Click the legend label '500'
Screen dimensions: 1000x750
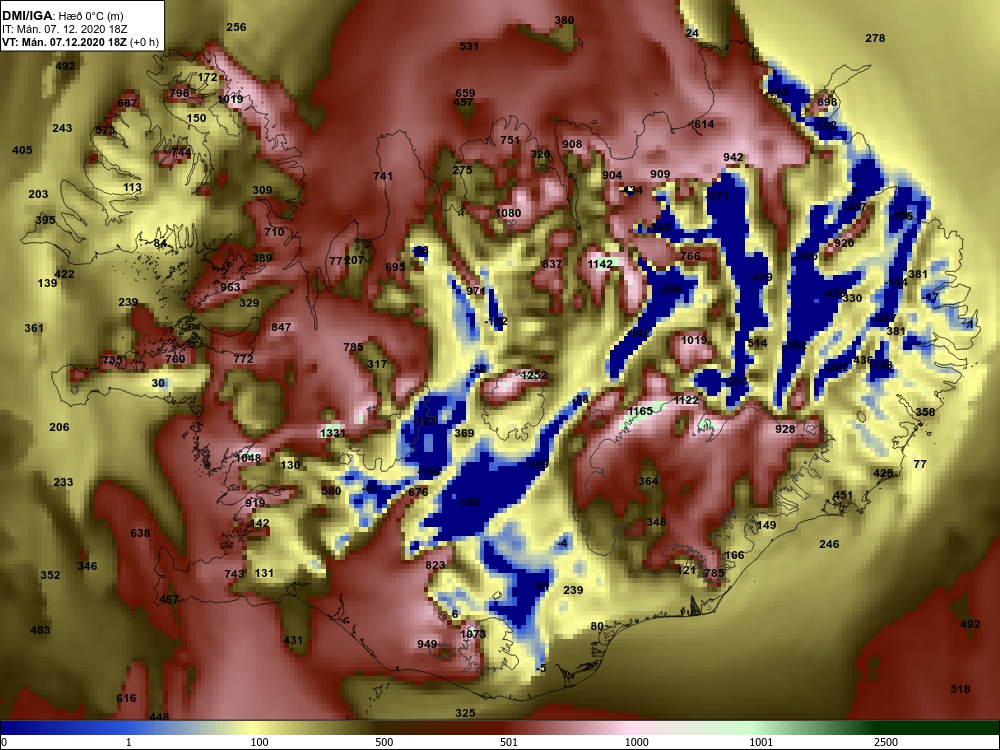coord(384,742)
